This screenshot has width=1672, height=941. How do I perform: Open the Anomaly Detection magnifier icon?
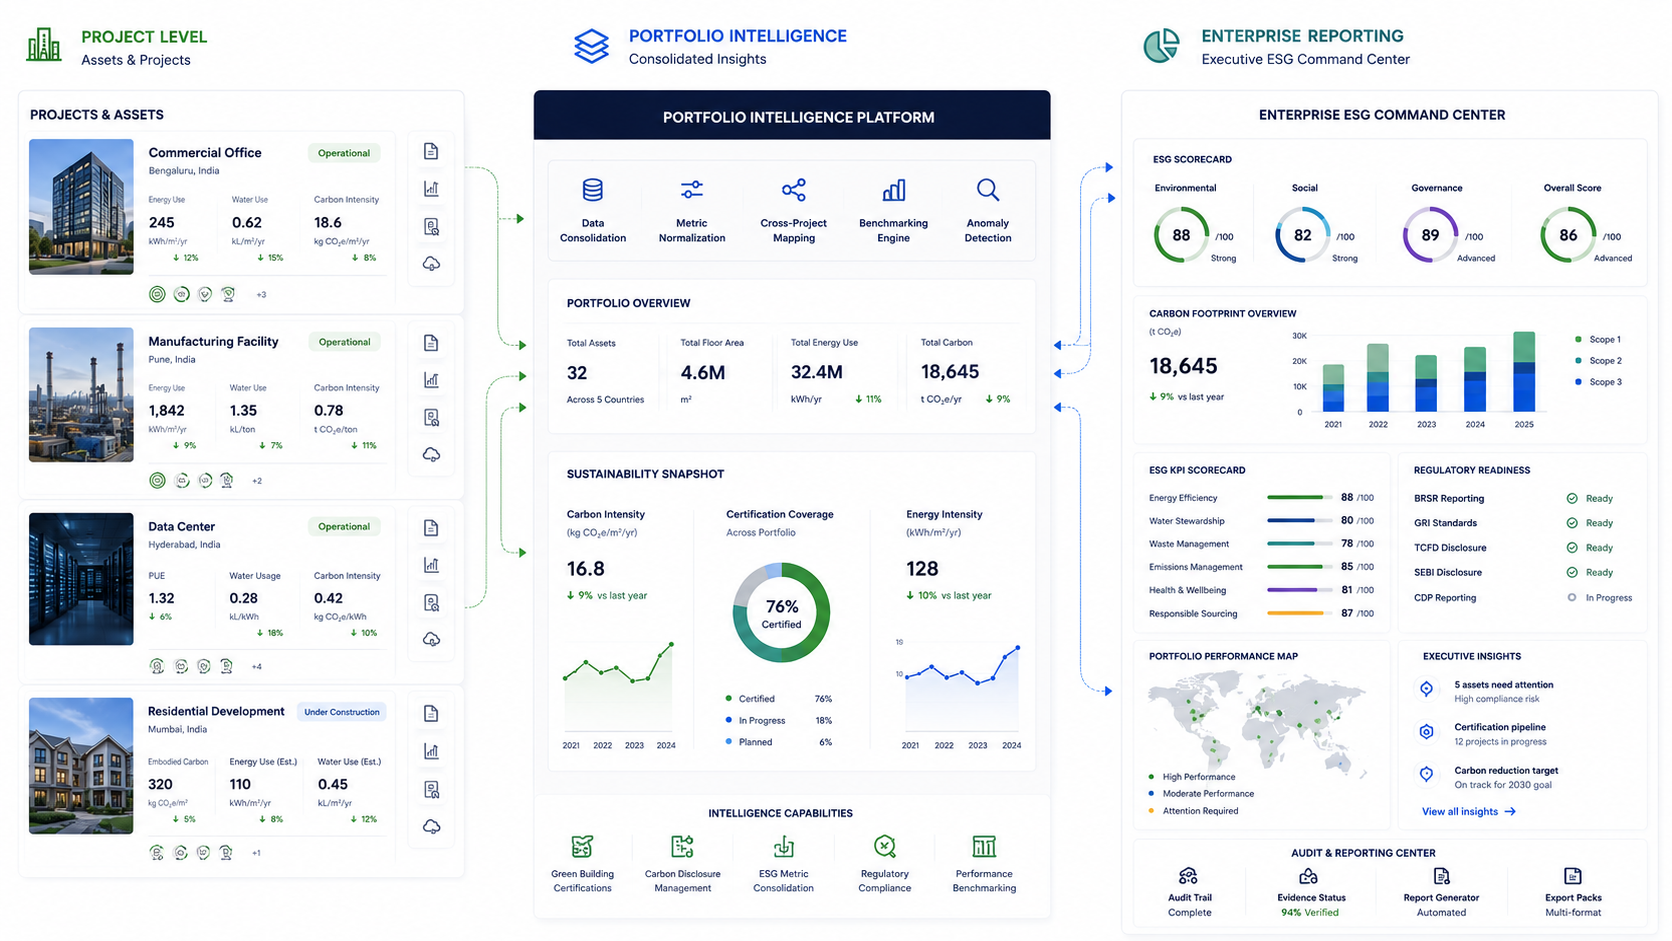pyautogui.click(x=988, y=189)
